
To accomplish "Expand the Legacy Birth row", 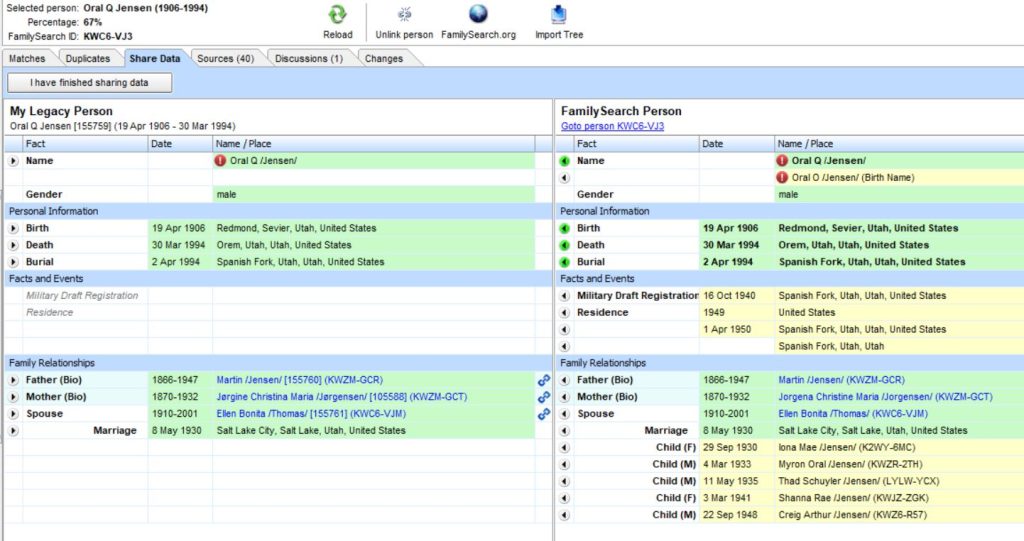I will pos(14,228).
